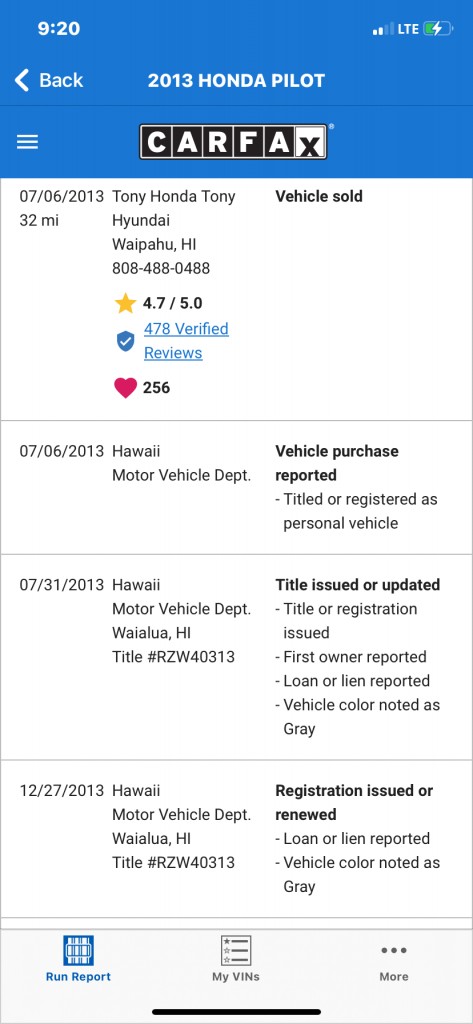Screen dimensions: 473x1024
Task: Tap the battery charging indicator
Action: click(437, 29)
